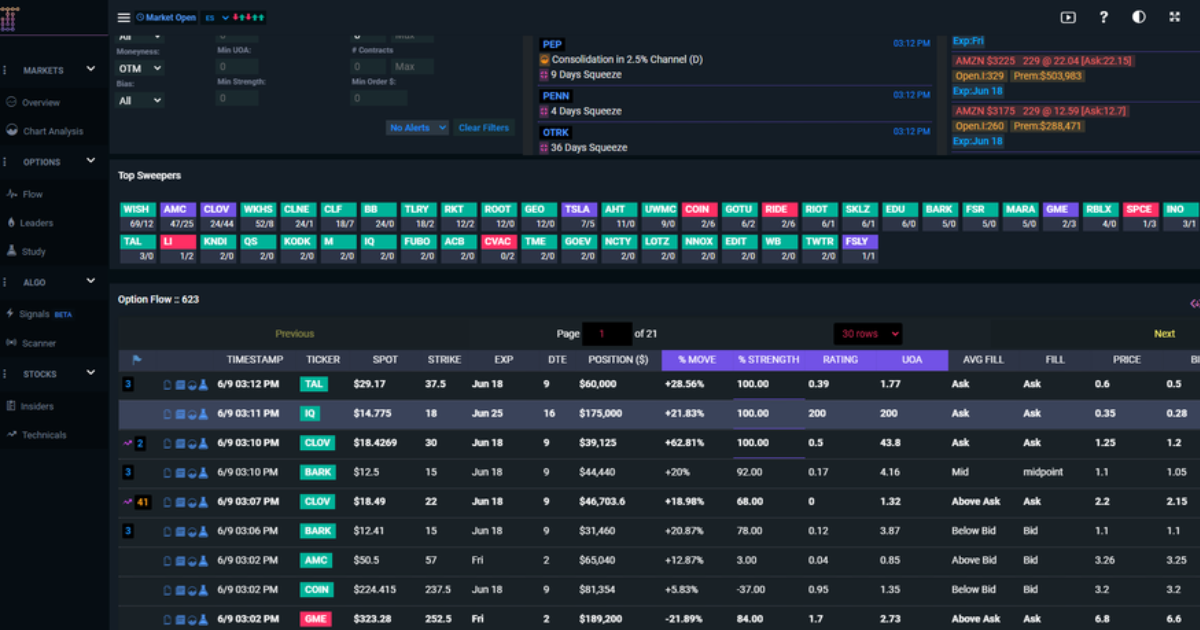Screen dimensions: 1200x630
Task: Click Clear Filters button
Action: (484, 128)
